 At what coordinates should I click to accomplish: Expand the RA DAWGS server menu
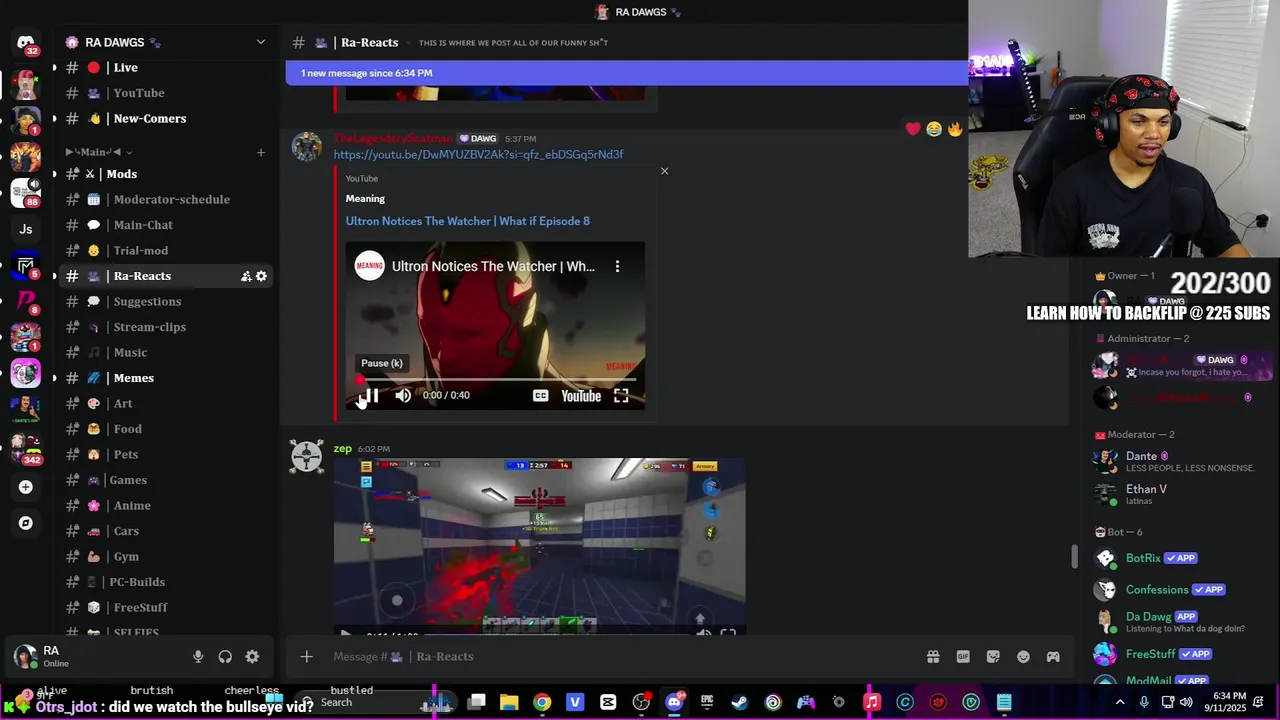point(261,42)
